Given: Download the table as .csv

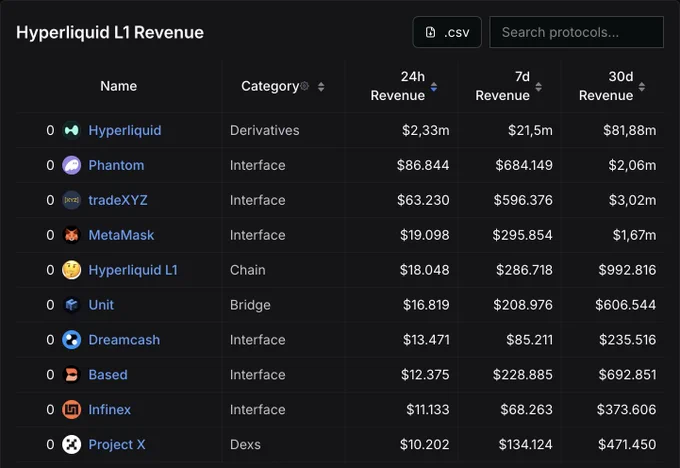Looking at the screenshot, I should click(x=447, y=32).
